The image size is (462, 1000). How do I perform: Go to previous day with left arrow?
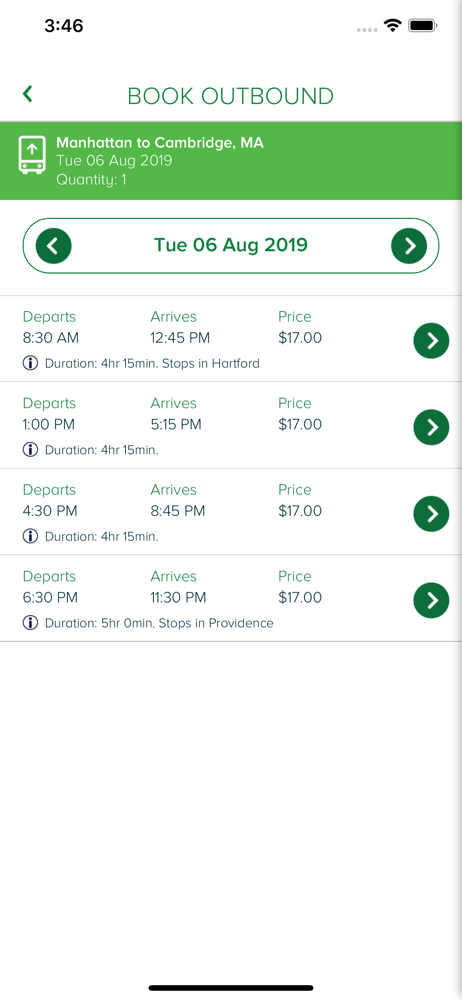click(x=54, y=246)
